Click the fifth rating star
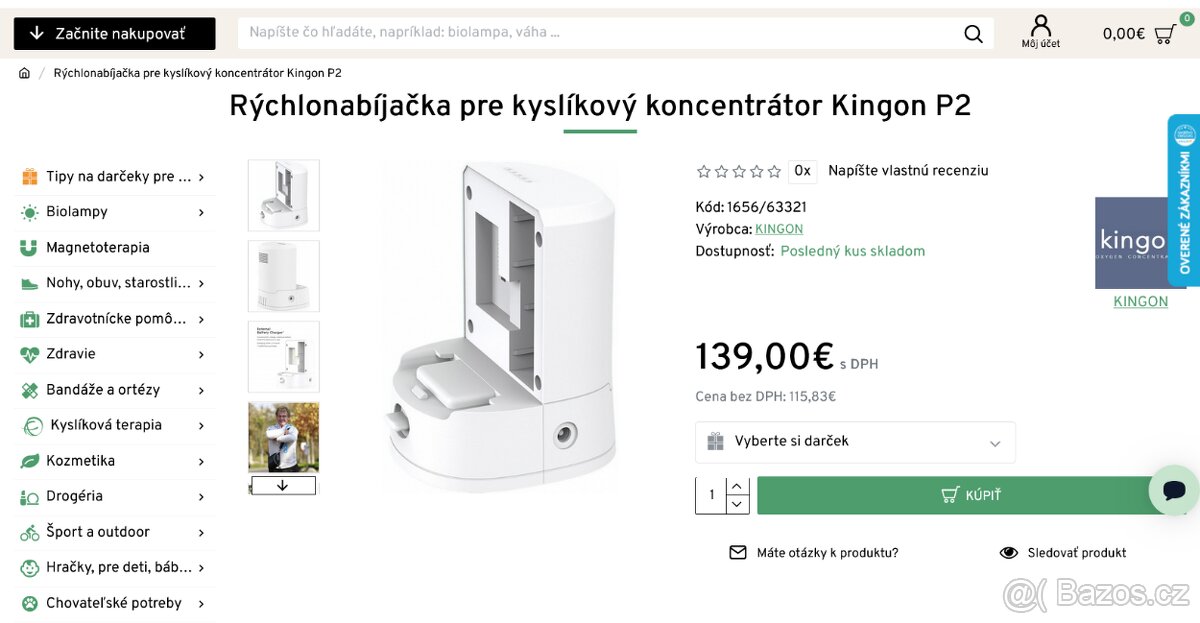The width and height of the screenshot is (1200, 623). tap(772, 171)
